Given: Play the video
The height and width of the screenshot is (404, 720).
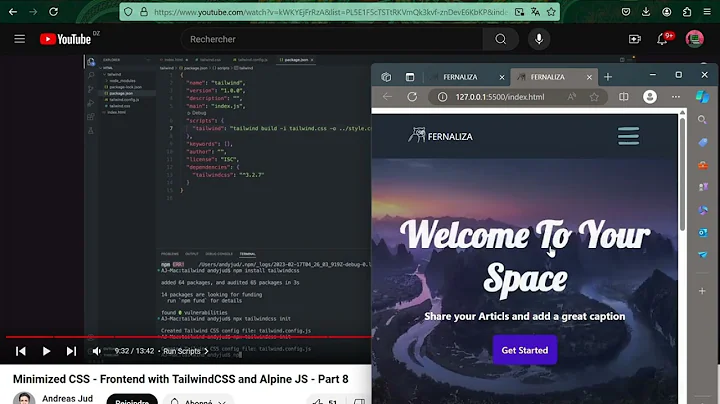Looking at the screenshot, I should coord(46,351).
